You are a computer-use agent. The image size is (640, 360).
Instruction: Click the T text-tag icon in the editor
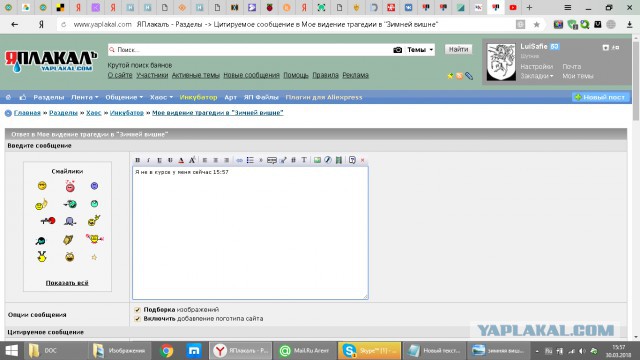coord(304,160)
